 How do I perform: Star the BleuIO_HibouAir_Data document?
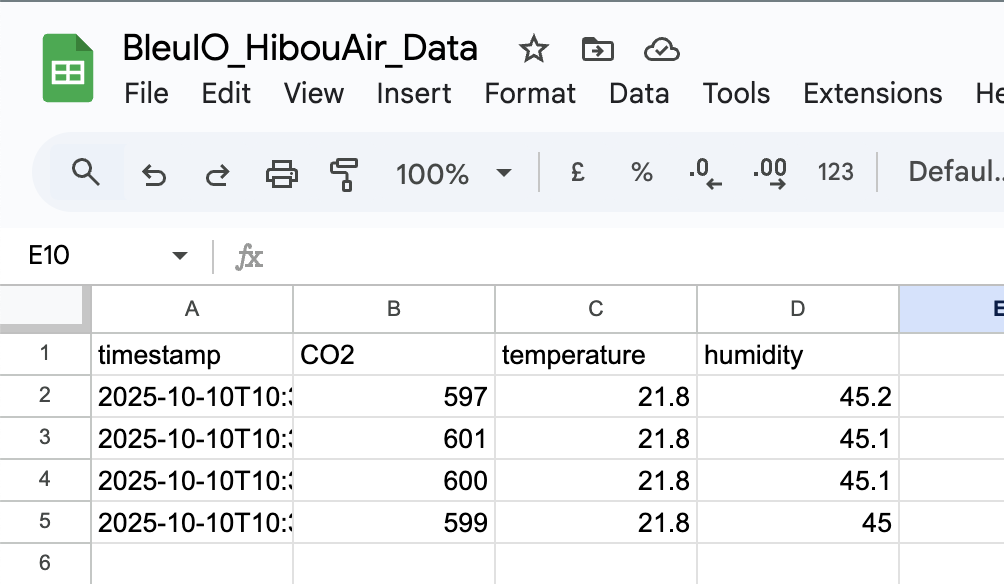point(534,49)
